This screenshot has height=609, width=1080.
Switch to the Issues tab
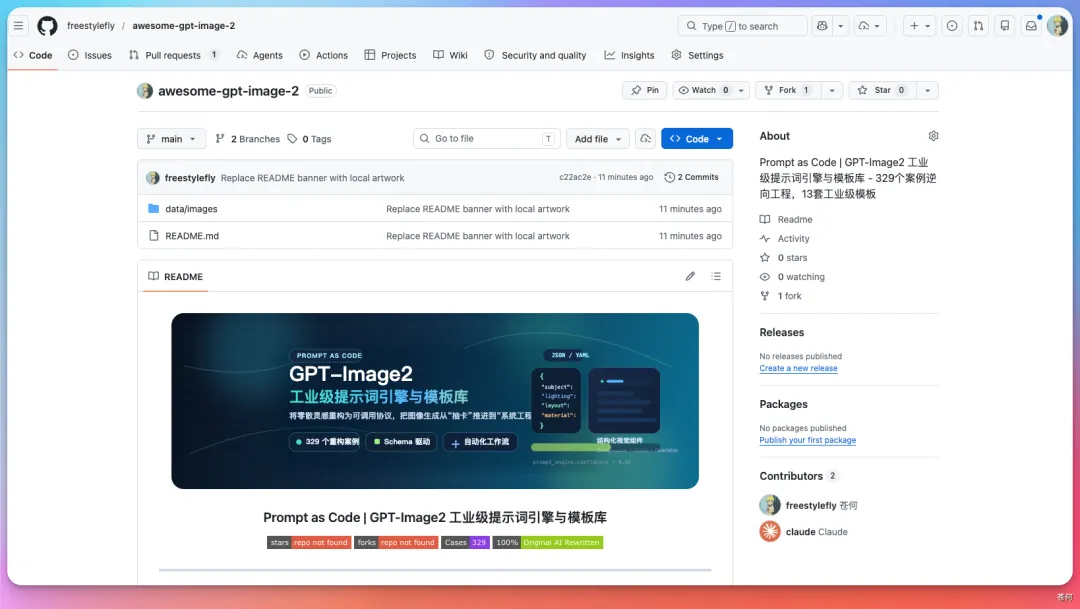click(90, 55)
